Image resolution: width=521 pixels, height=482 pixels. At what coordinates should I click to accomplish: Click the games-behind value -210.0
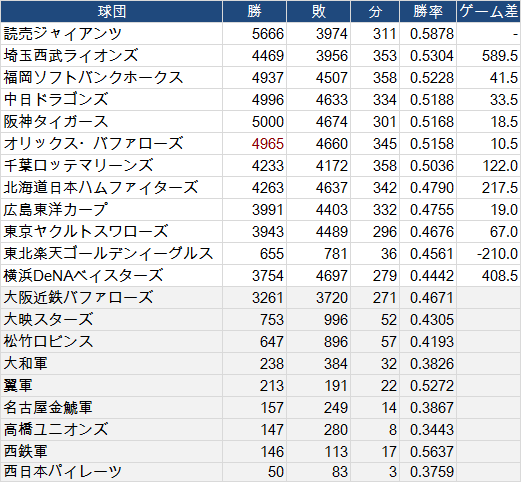pyautogui.click(x=497, y=254)
